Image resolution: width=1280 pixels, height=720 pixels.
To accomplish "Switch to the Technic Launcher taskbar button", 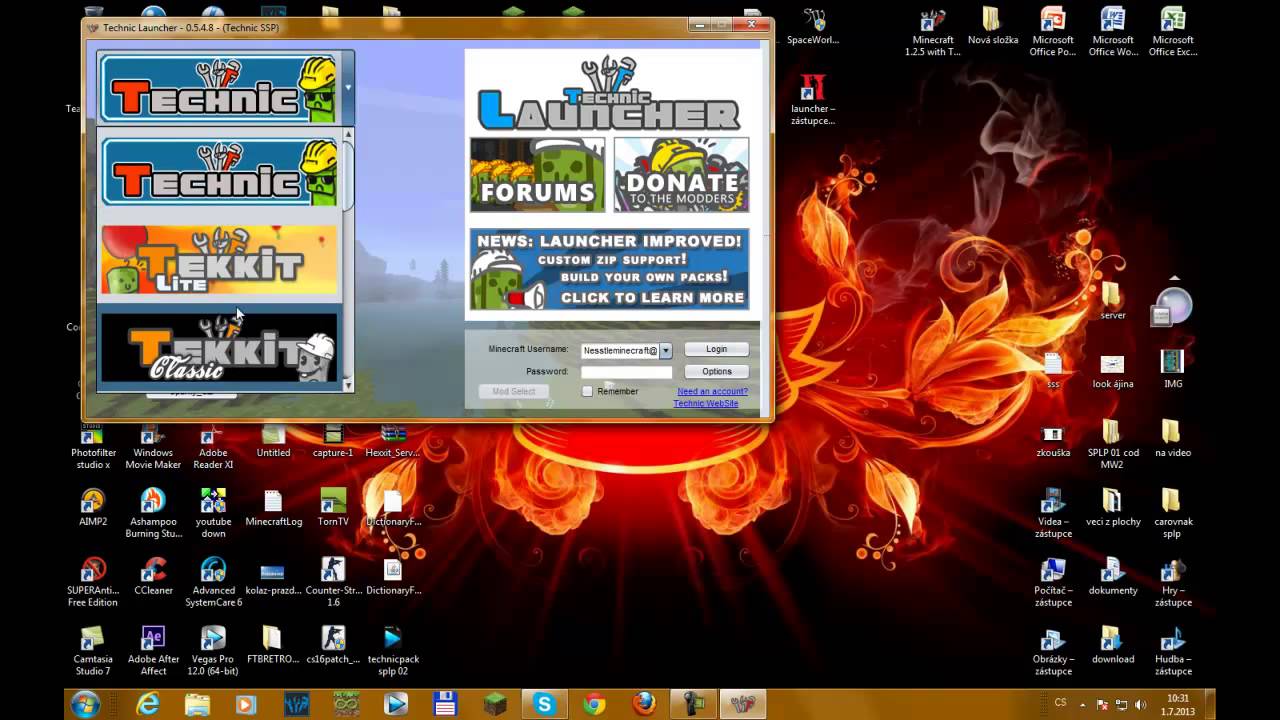I will point(743,704).
